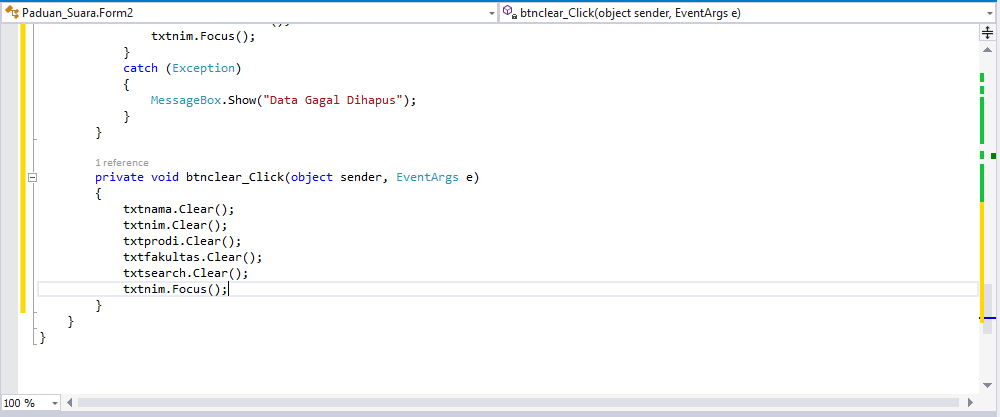Click the horizontal scrollbar left arrow
The height and width of the screenshot is (417, 1000).
tap(70, 403)
